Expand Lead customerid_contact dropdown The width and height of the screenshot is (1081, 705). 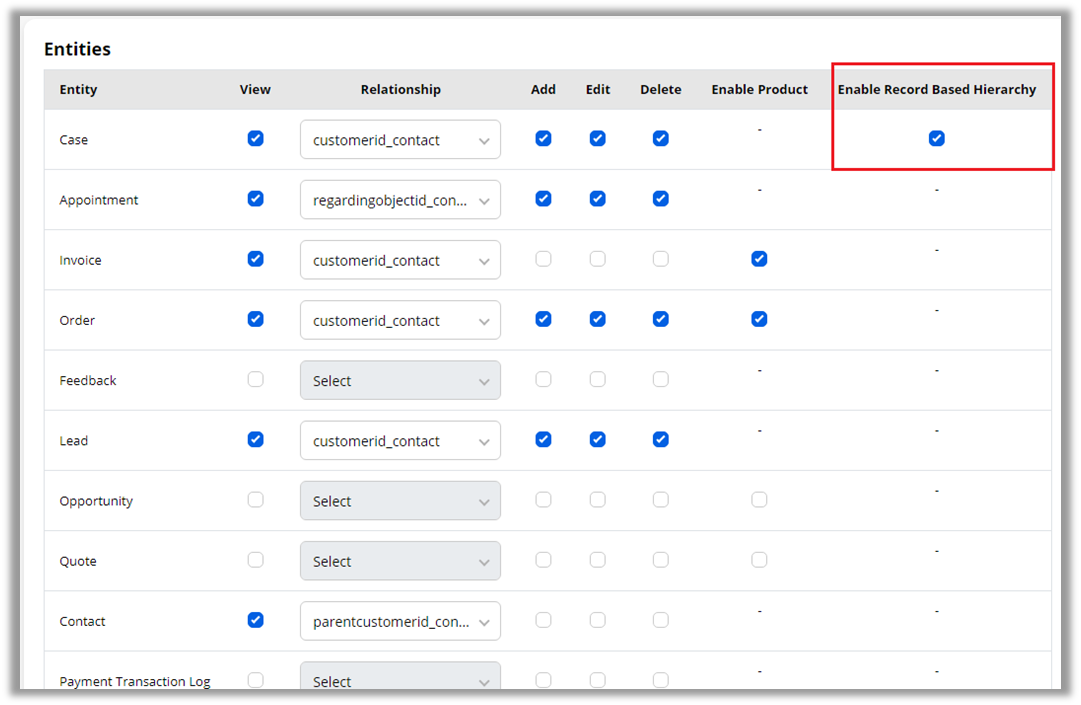pyautogui.click(x=400, y=441)
